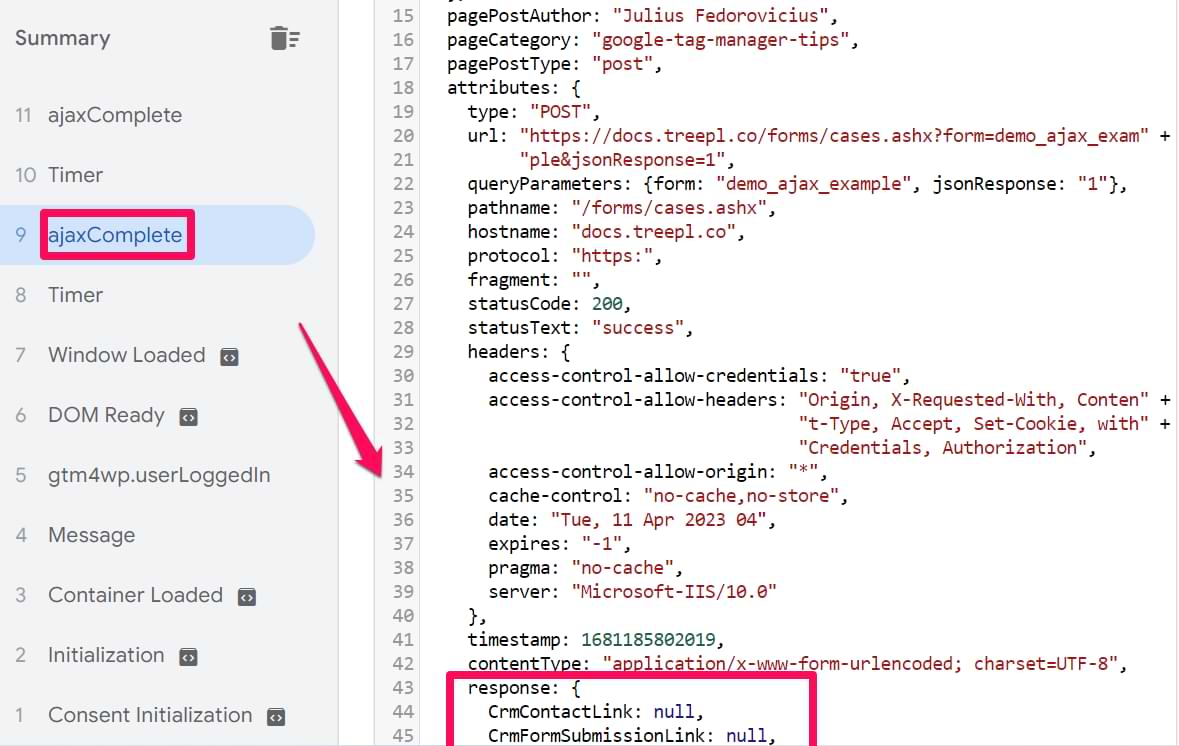Open event 11 ajaxComplete
The height and width of the screenshot is (746, 1179).
115,115
